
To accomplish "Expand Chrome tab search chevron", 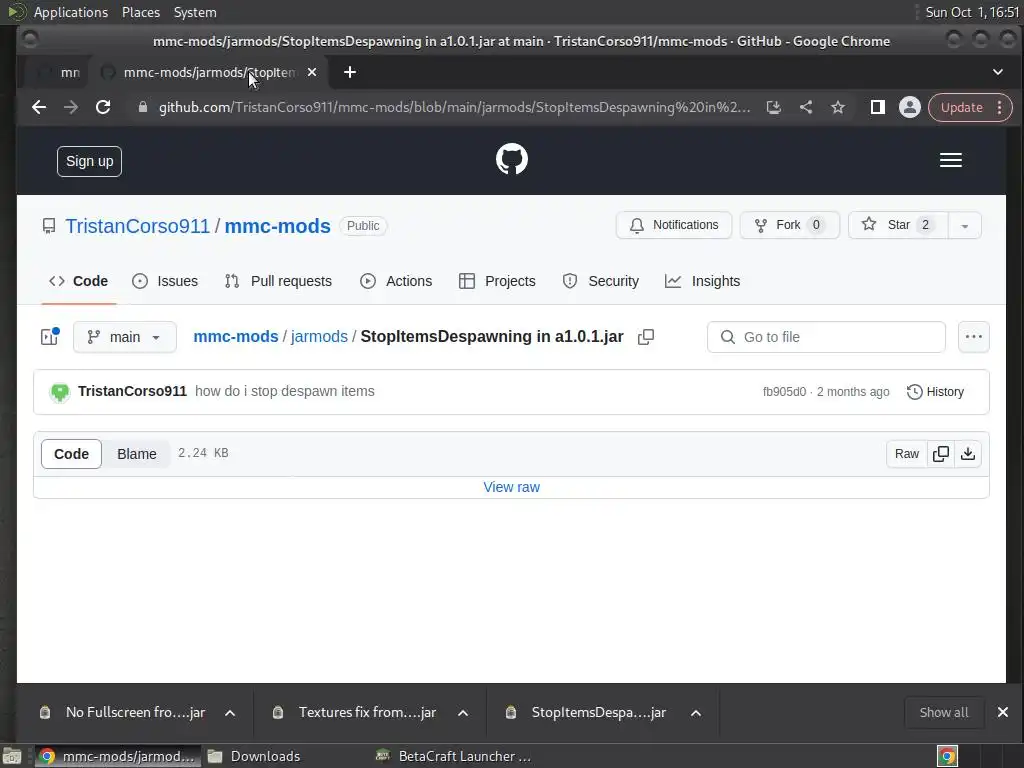I will pyautogui.click(x=998, y=72).
